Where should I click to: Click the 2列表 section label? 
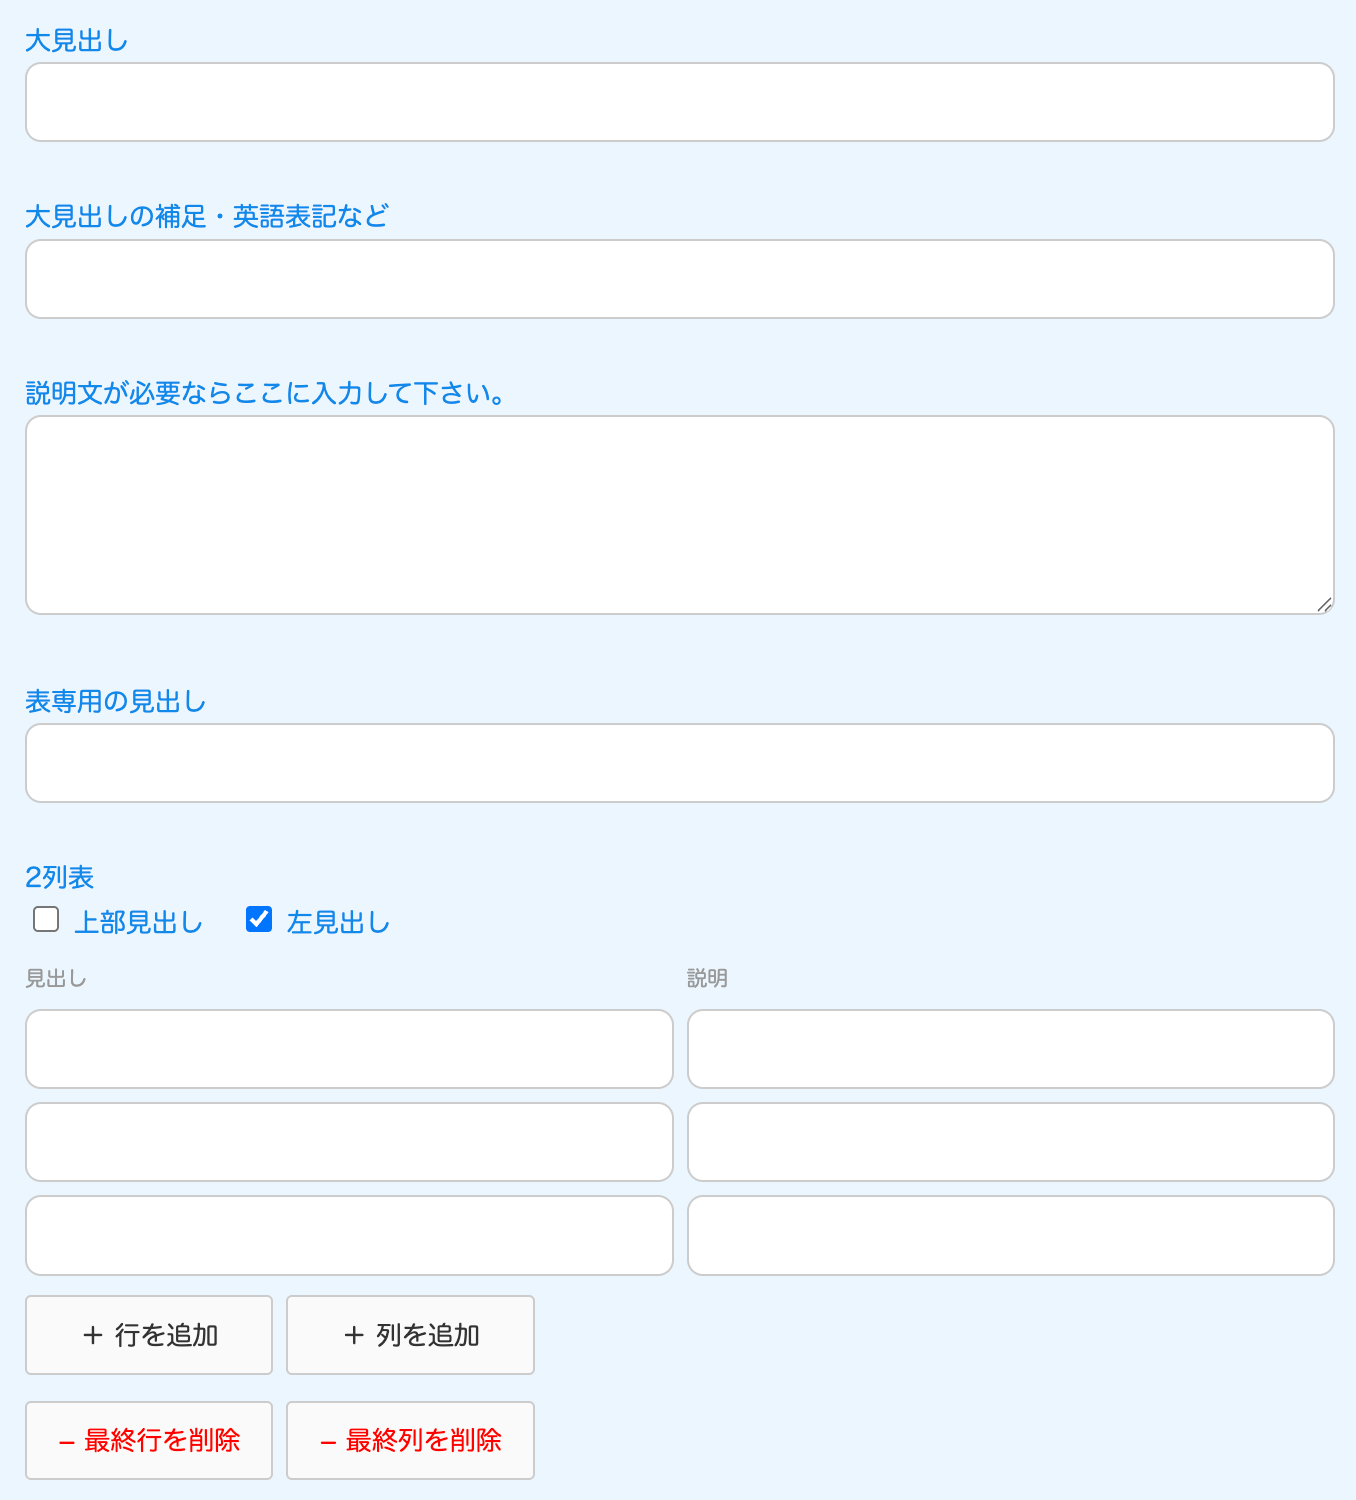point(59,877)
